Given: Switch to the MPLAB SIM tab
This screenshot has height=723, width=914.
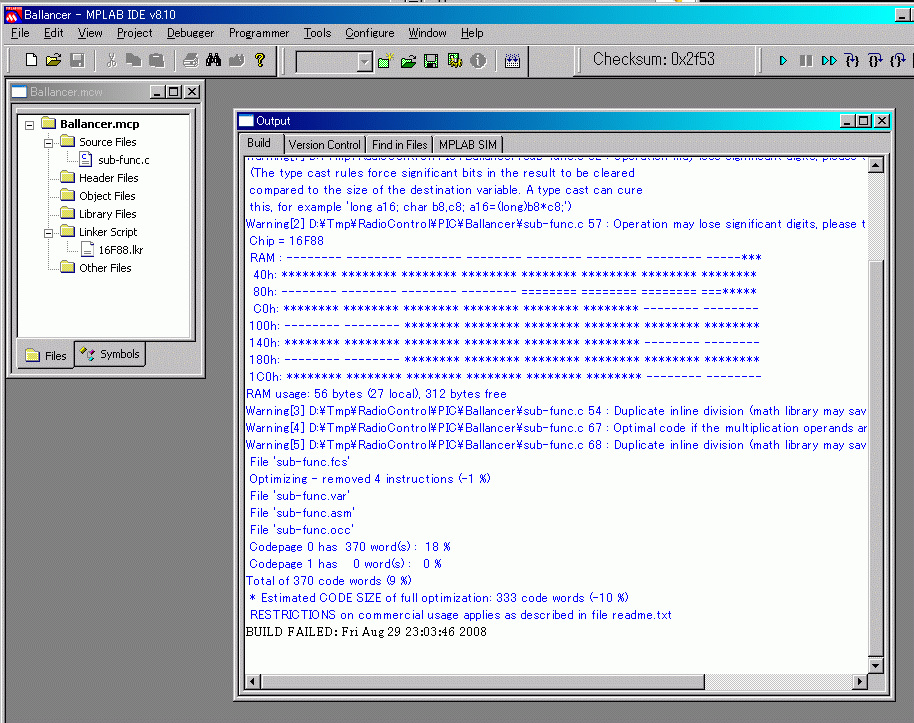Looking at the screenshot, I should coord(467,145).
